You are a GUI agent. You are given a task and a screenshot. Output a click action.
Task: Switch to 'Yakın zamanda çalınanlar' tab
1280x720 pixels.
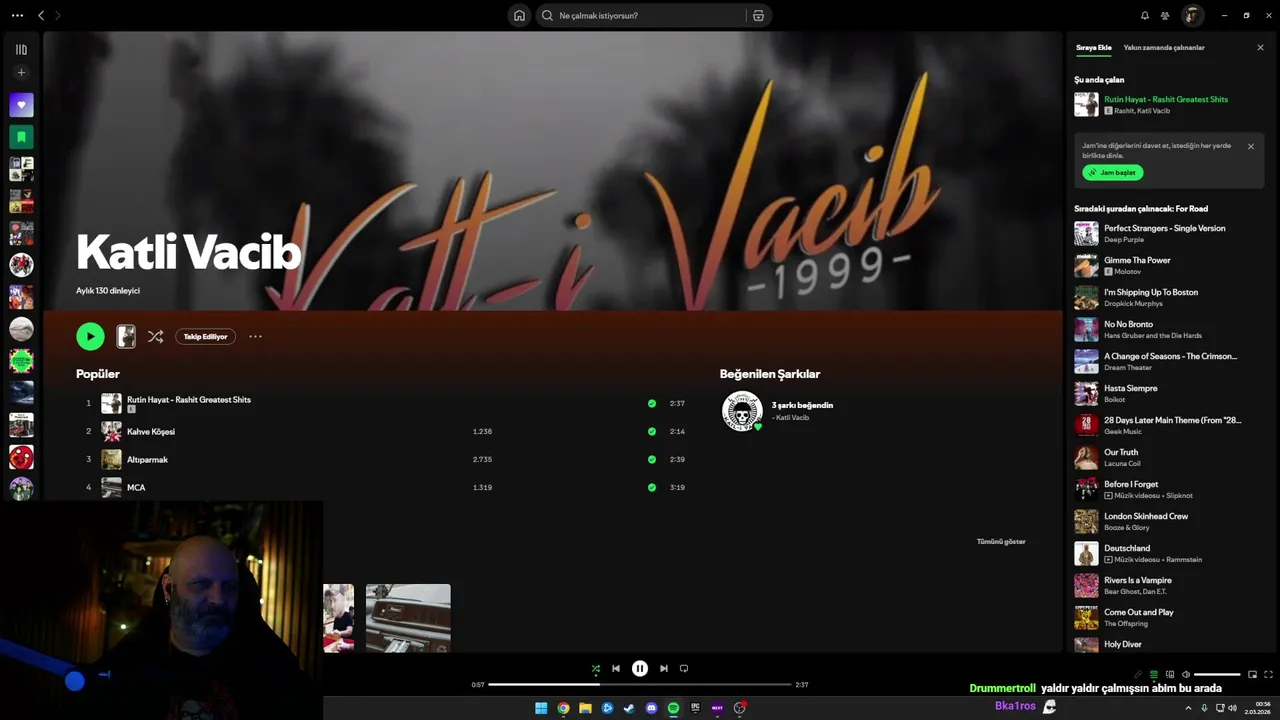pos(1164,48)
